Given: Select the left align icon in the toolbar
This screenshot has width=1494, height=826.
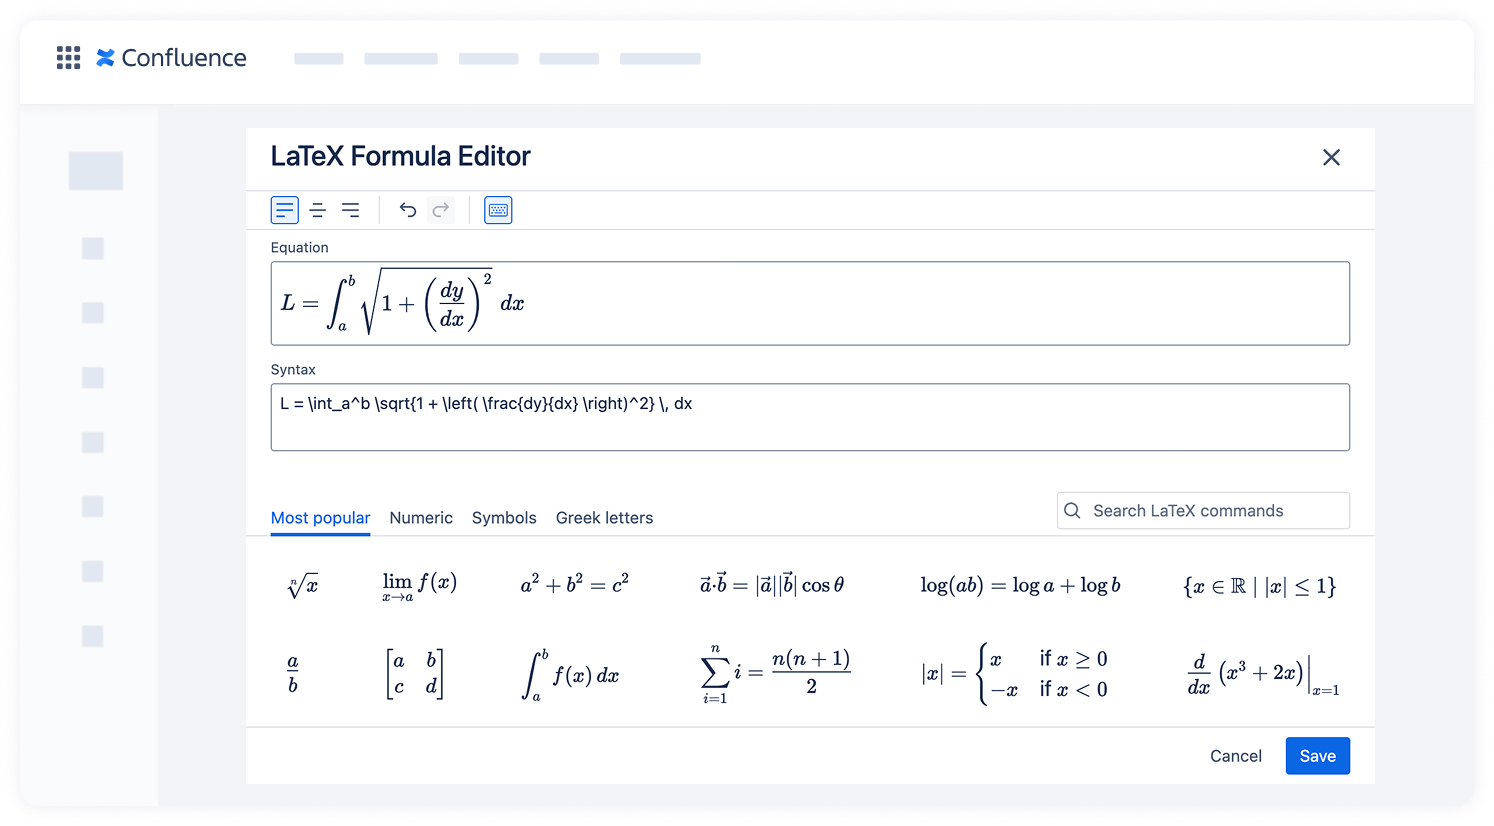Looking at the screenshot, I should coord(285,209).
